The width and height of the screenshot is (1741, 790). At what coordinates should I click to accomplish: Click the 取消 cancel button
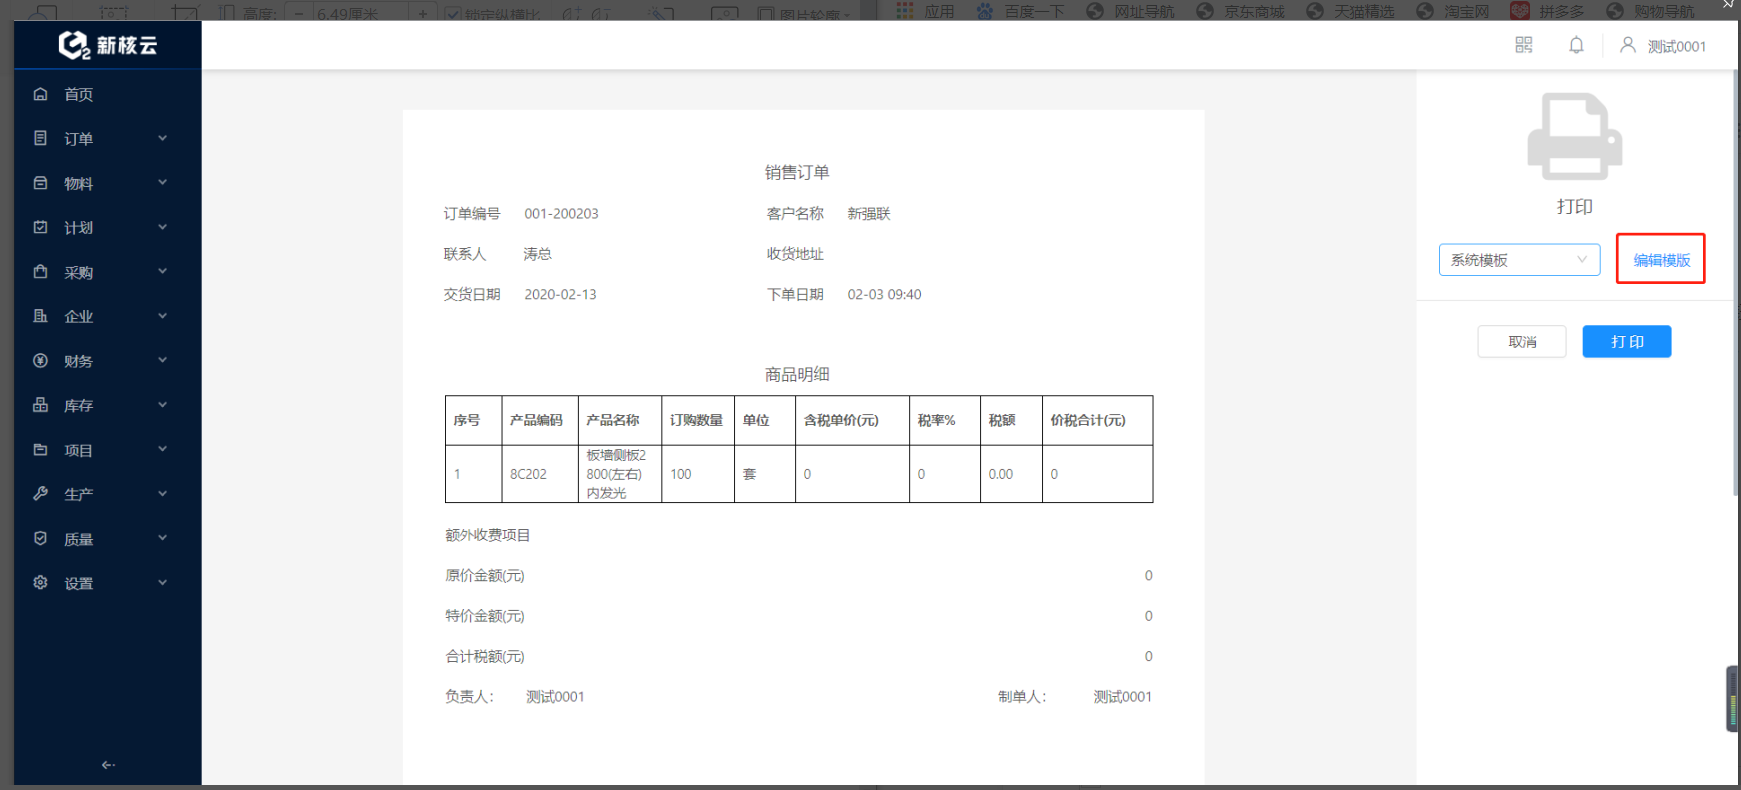[x=1522, y=342]
